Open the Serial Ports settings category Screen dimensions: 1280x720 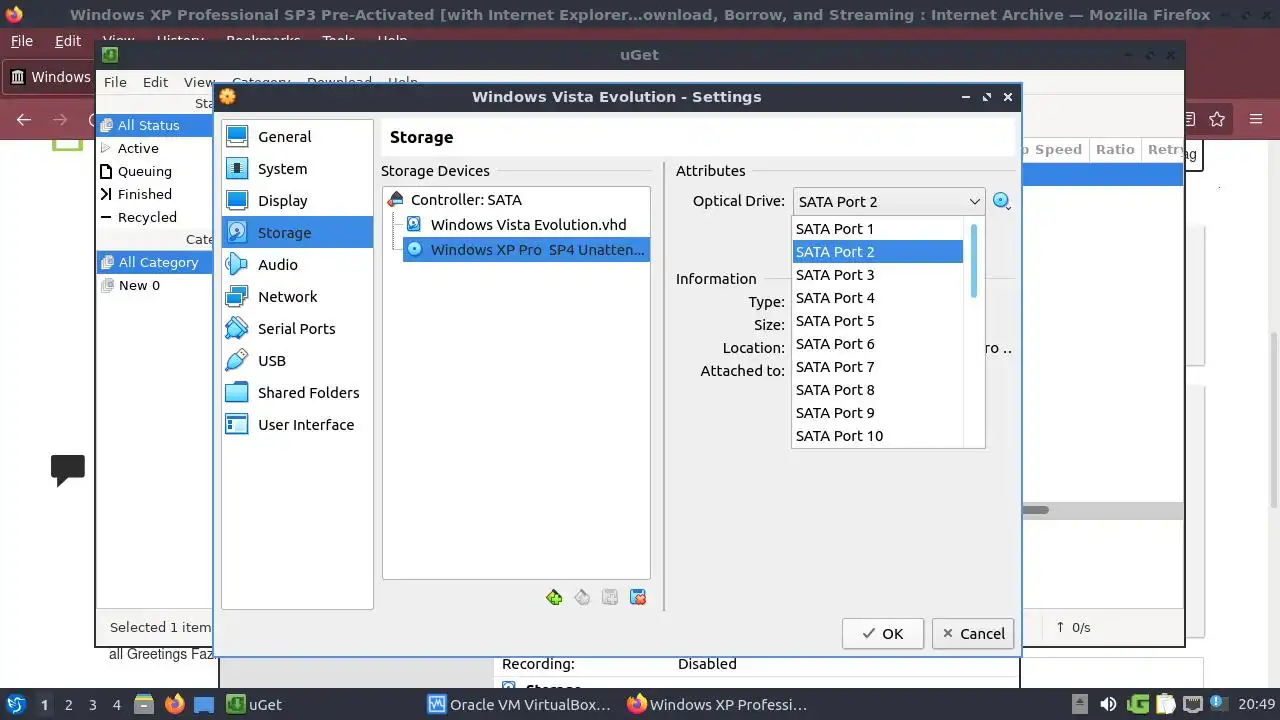(x=297, y=329)
